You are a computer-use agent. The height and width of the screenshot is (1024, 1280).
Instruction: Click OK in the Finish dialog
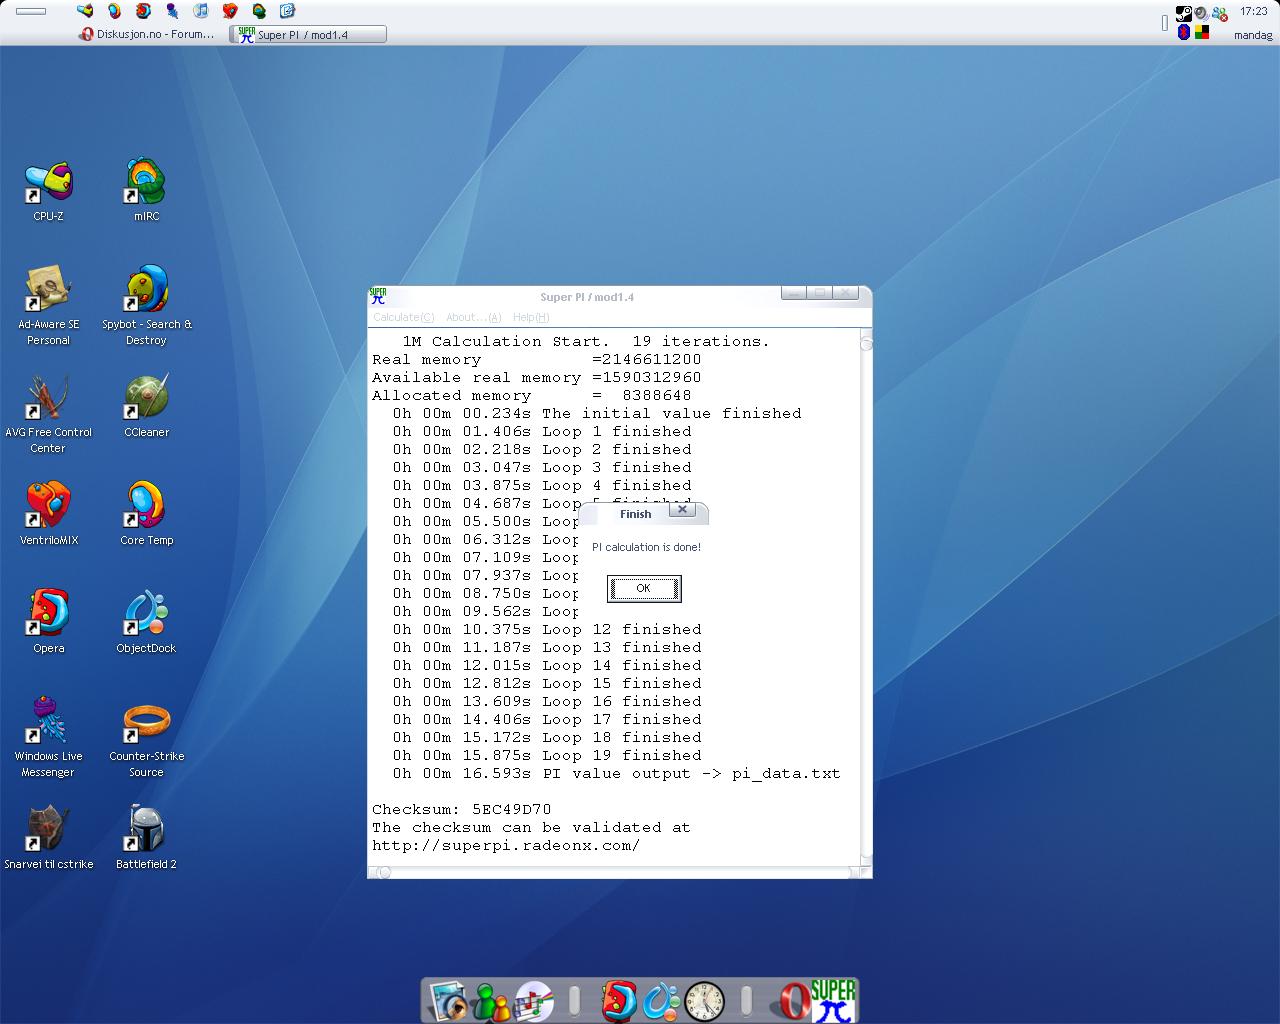point(644,589)
